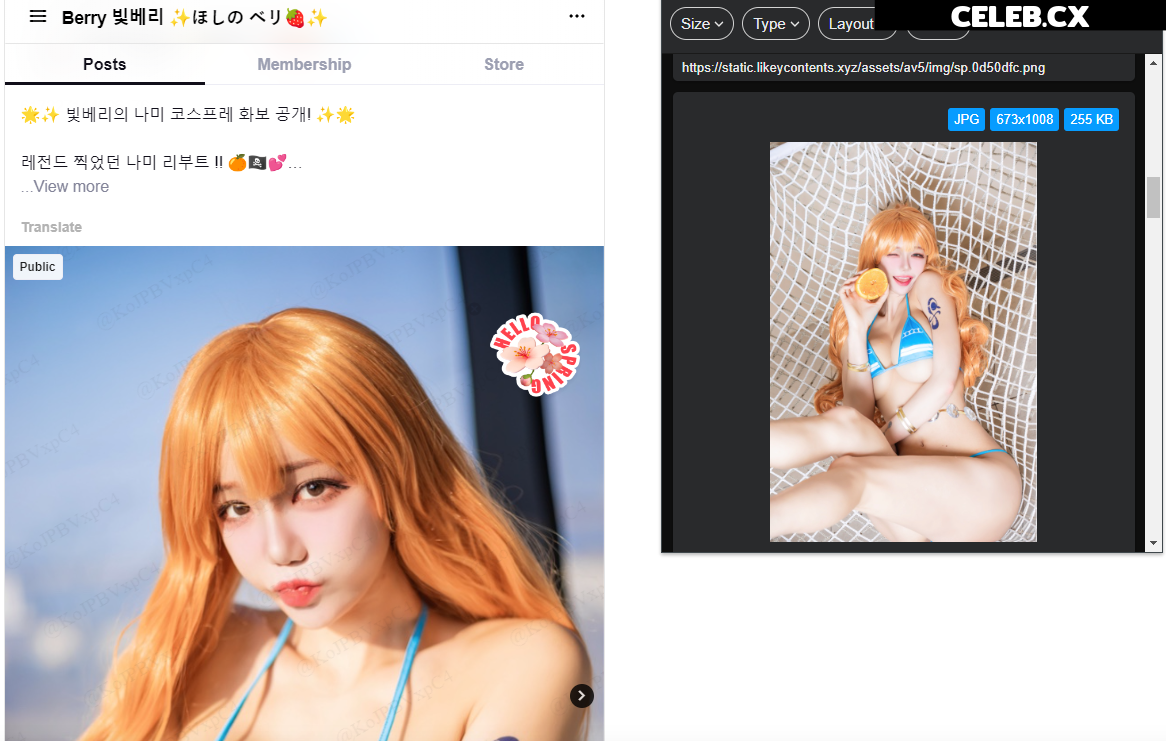The width and height of the screenshot is (1166, 741).
Task: Open the Type filter dropdown
Action: 776,24
